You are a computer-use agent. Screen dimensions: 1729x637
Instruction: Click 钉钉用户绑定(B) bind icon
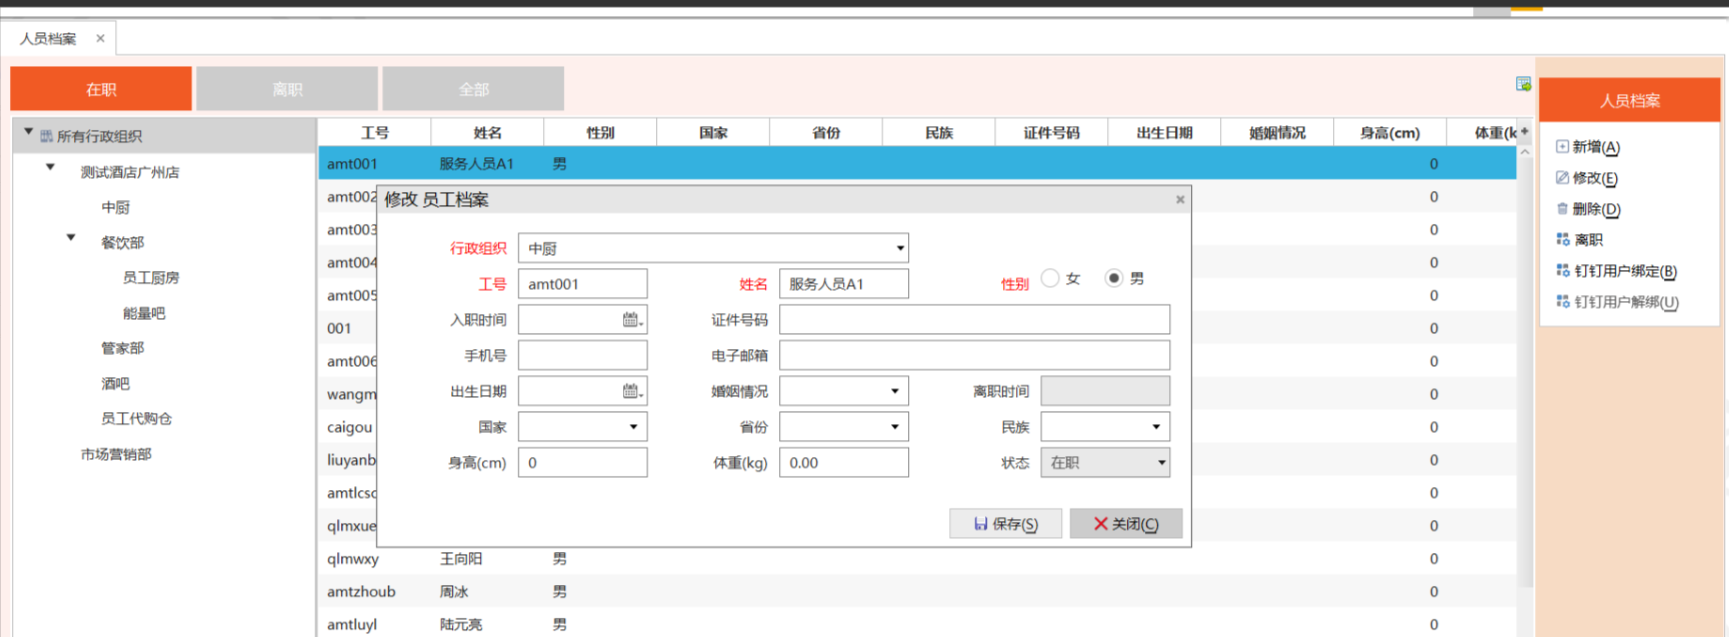pos(1563,271)
